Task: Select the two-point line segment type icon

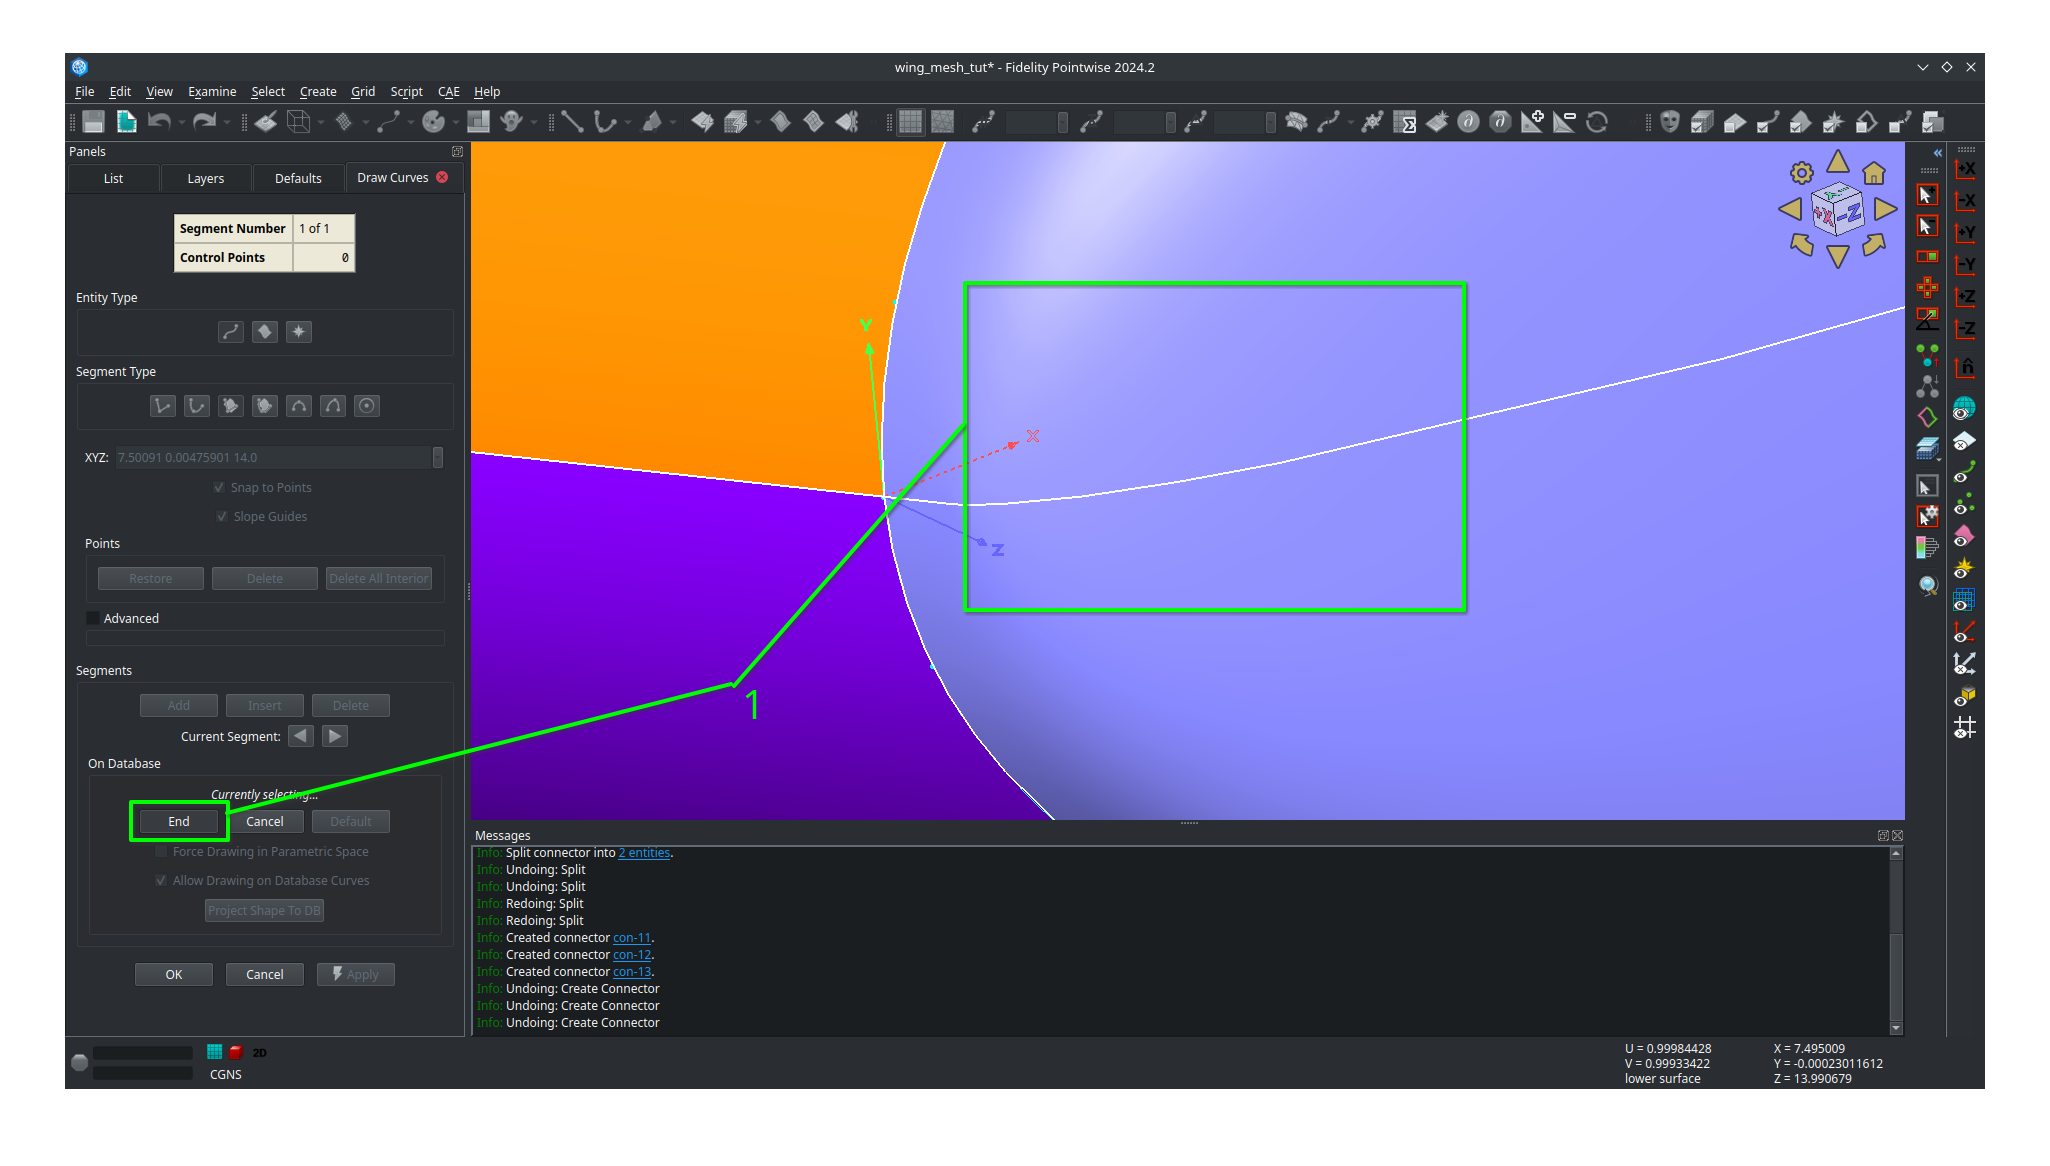Action: pos(162,406)
